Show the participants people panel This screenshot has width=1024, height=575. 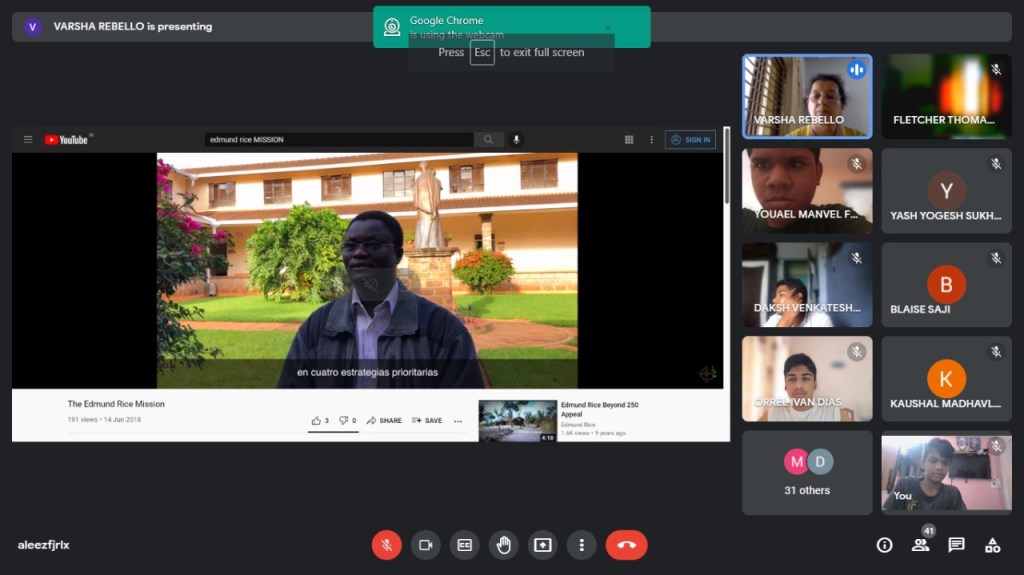point(920,545)
